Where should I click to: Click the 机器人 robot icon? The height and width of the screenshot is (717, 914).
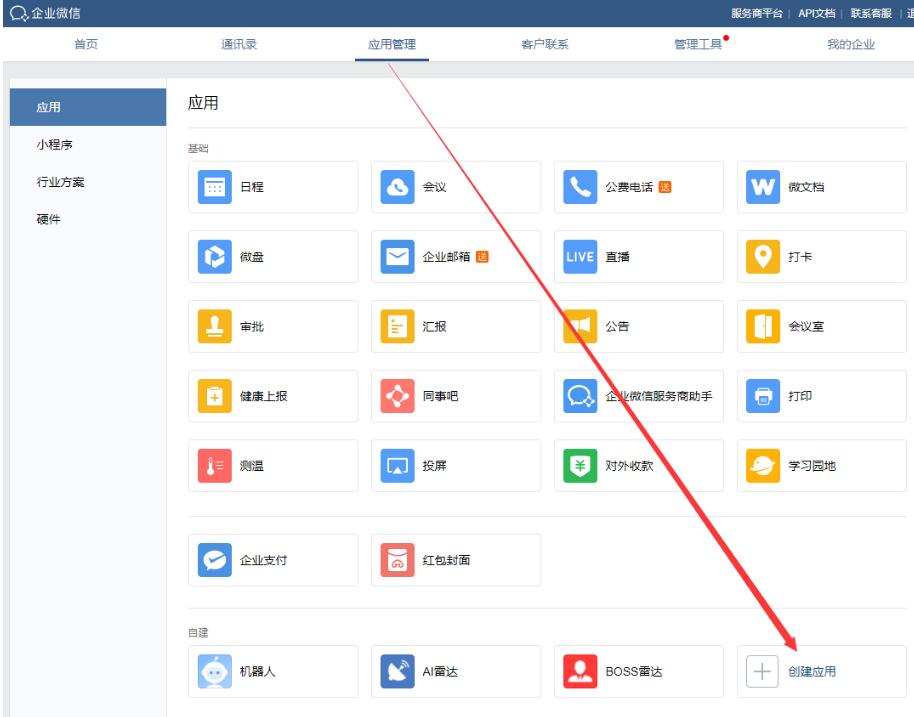[215, 672]
